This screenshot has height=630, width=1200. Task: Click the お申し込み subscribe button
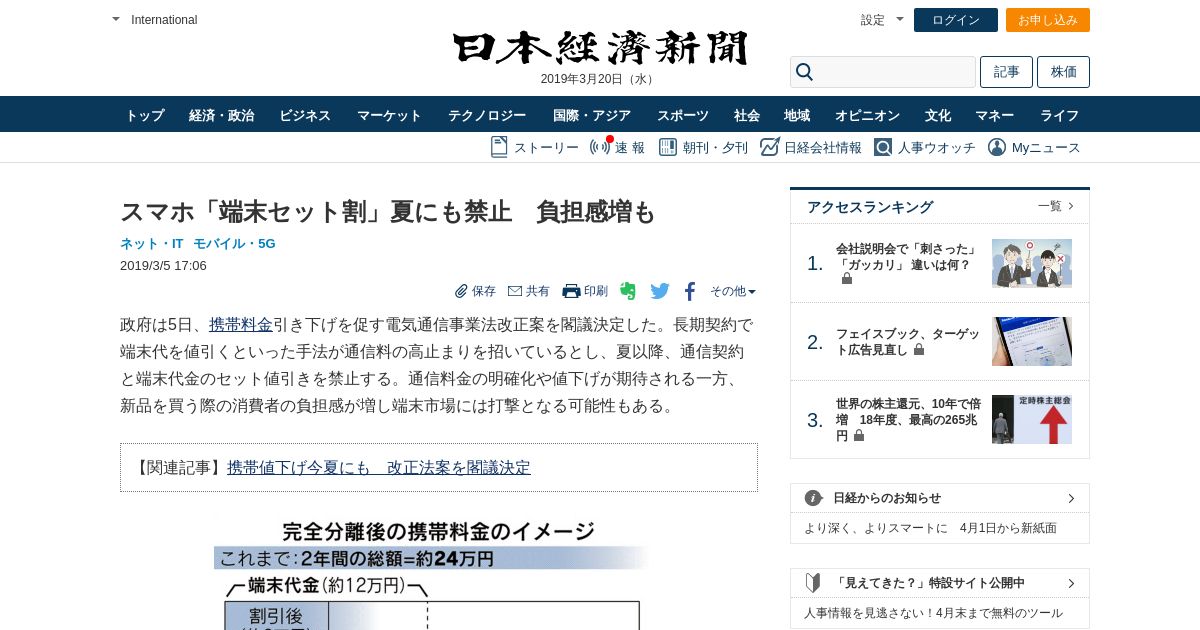pos(1048,20)
